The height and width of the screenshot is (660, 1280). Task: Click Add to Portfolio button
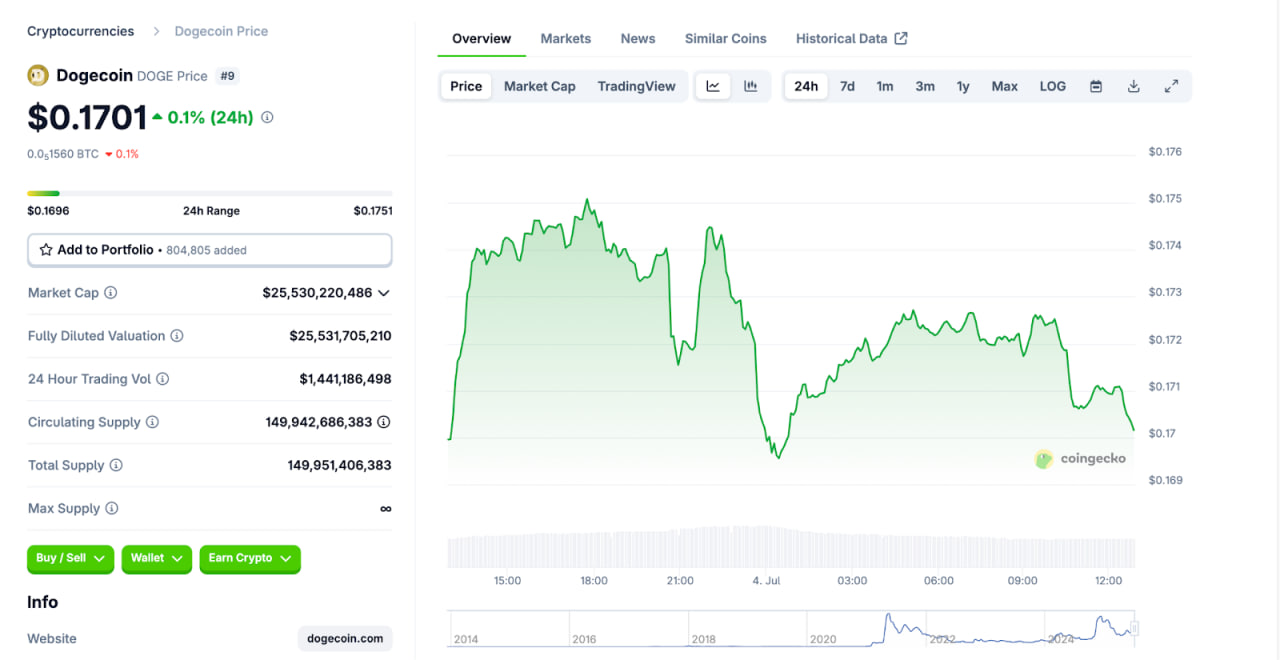tap(209, 250)
